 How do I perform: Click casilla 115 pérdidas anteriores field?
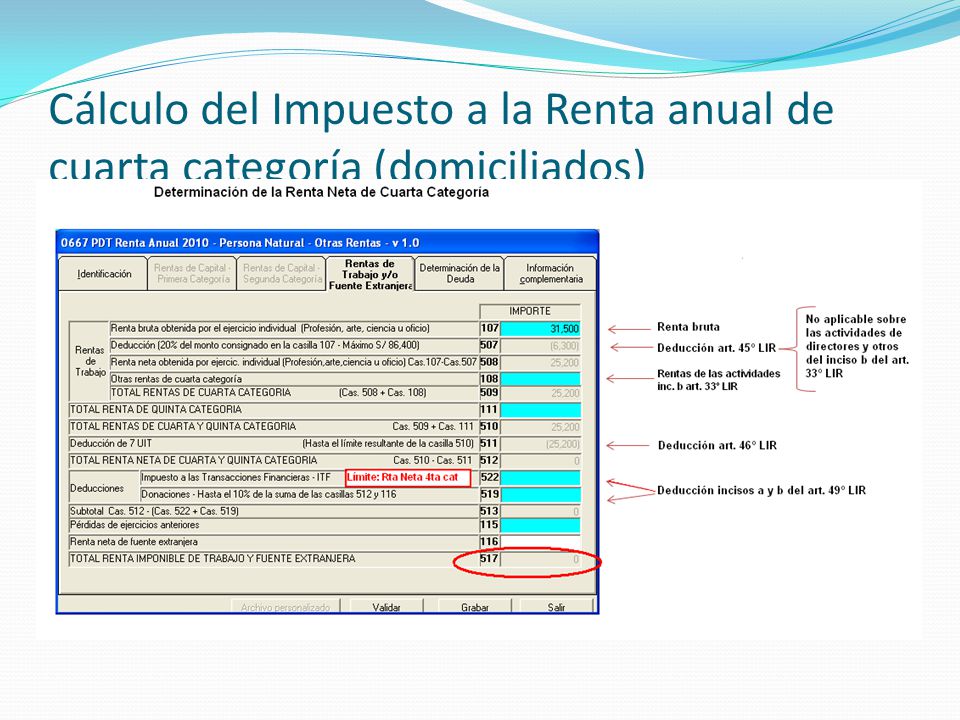point(540,525)
